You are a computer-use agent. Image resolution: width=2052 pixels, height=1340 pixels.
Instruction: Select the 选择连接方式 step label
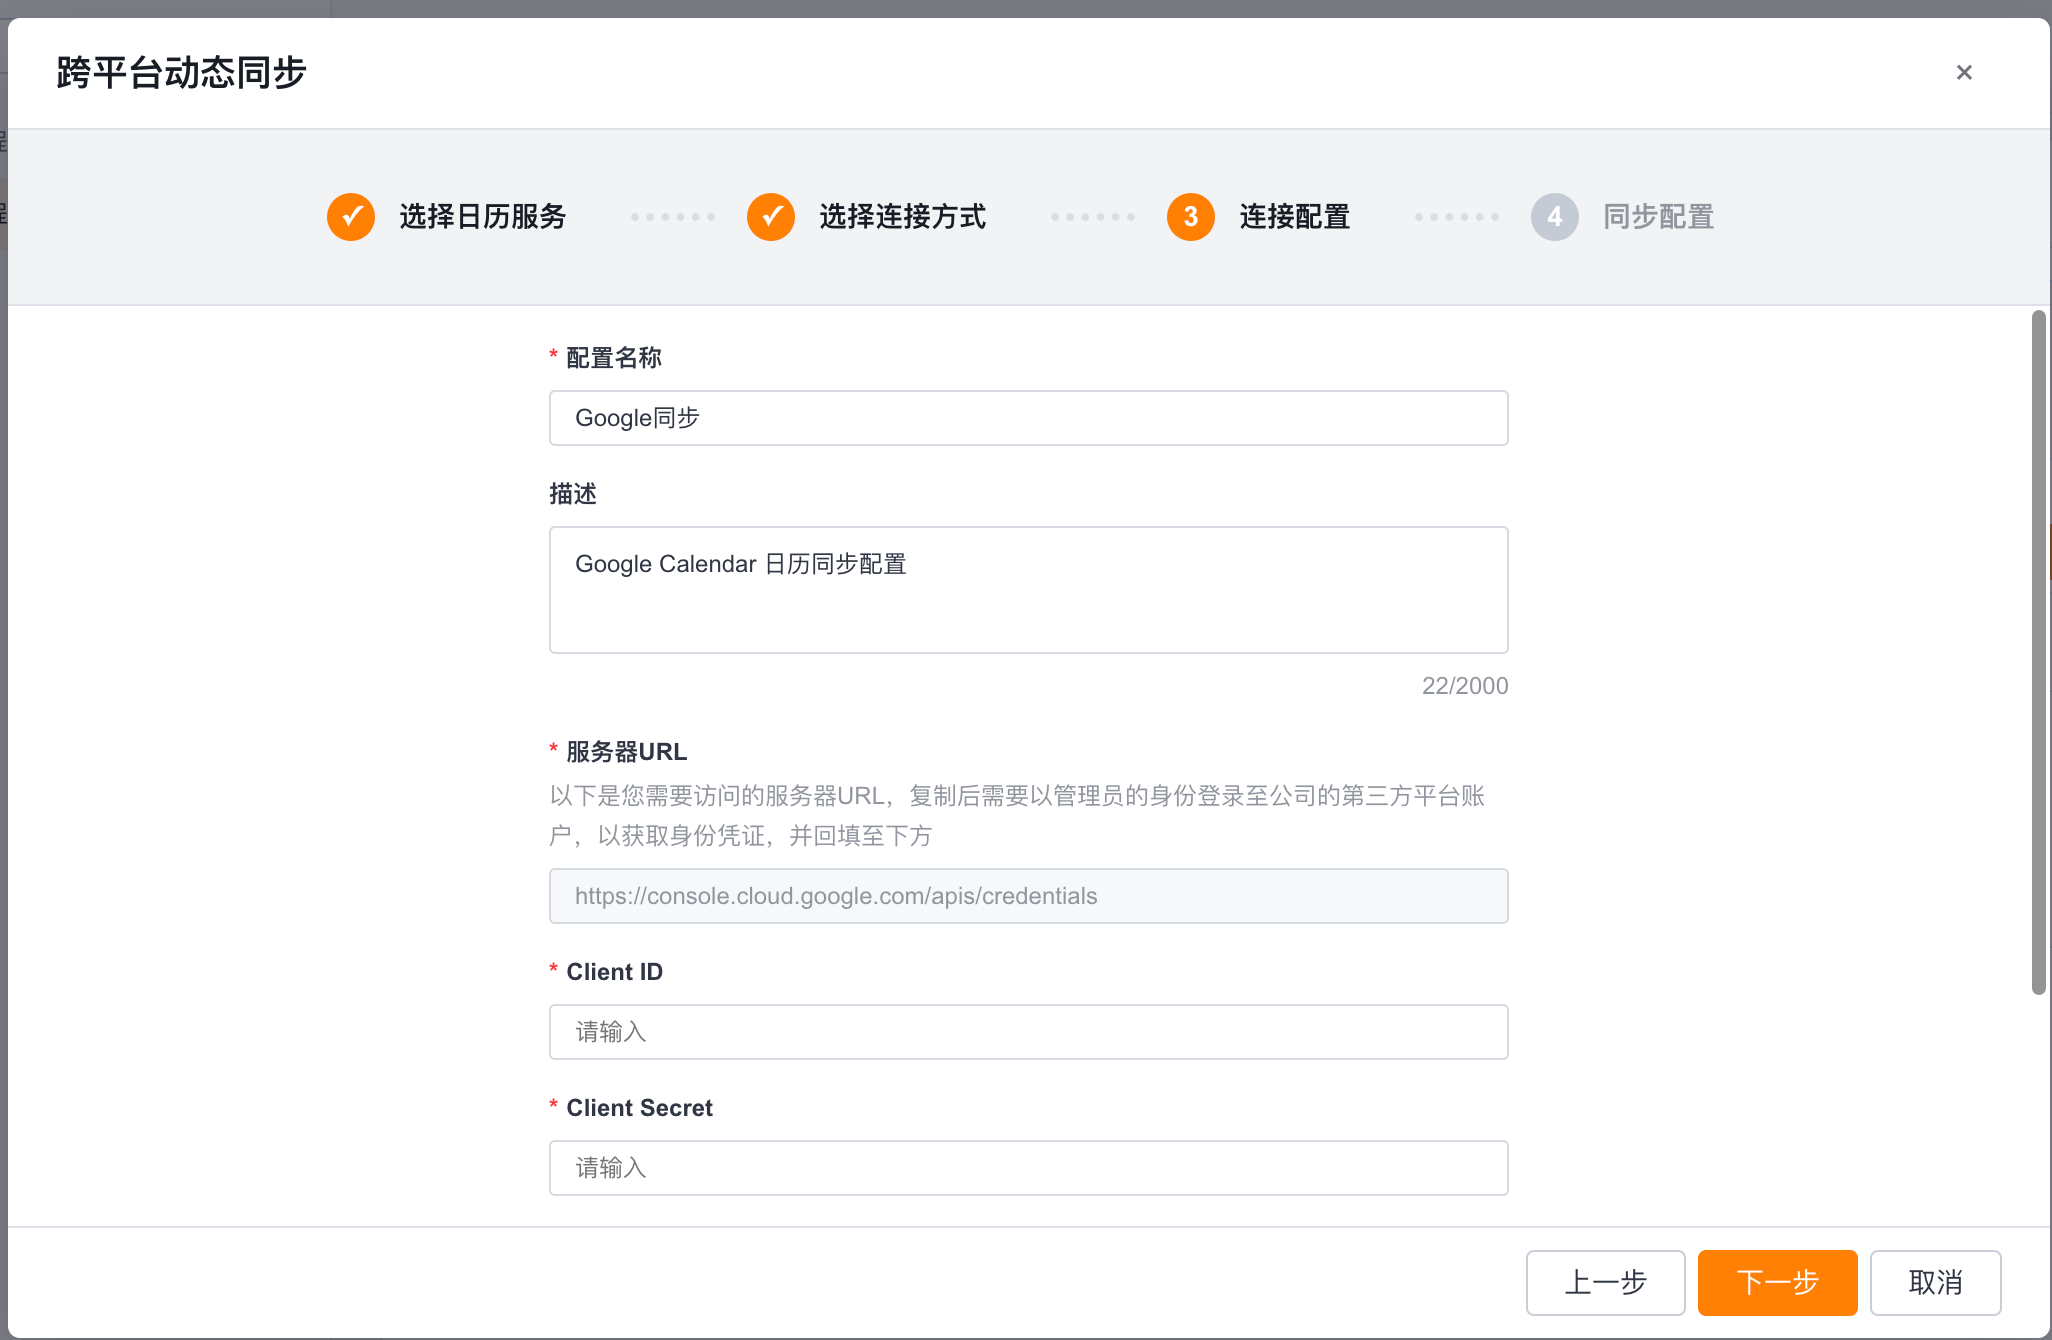903,217
